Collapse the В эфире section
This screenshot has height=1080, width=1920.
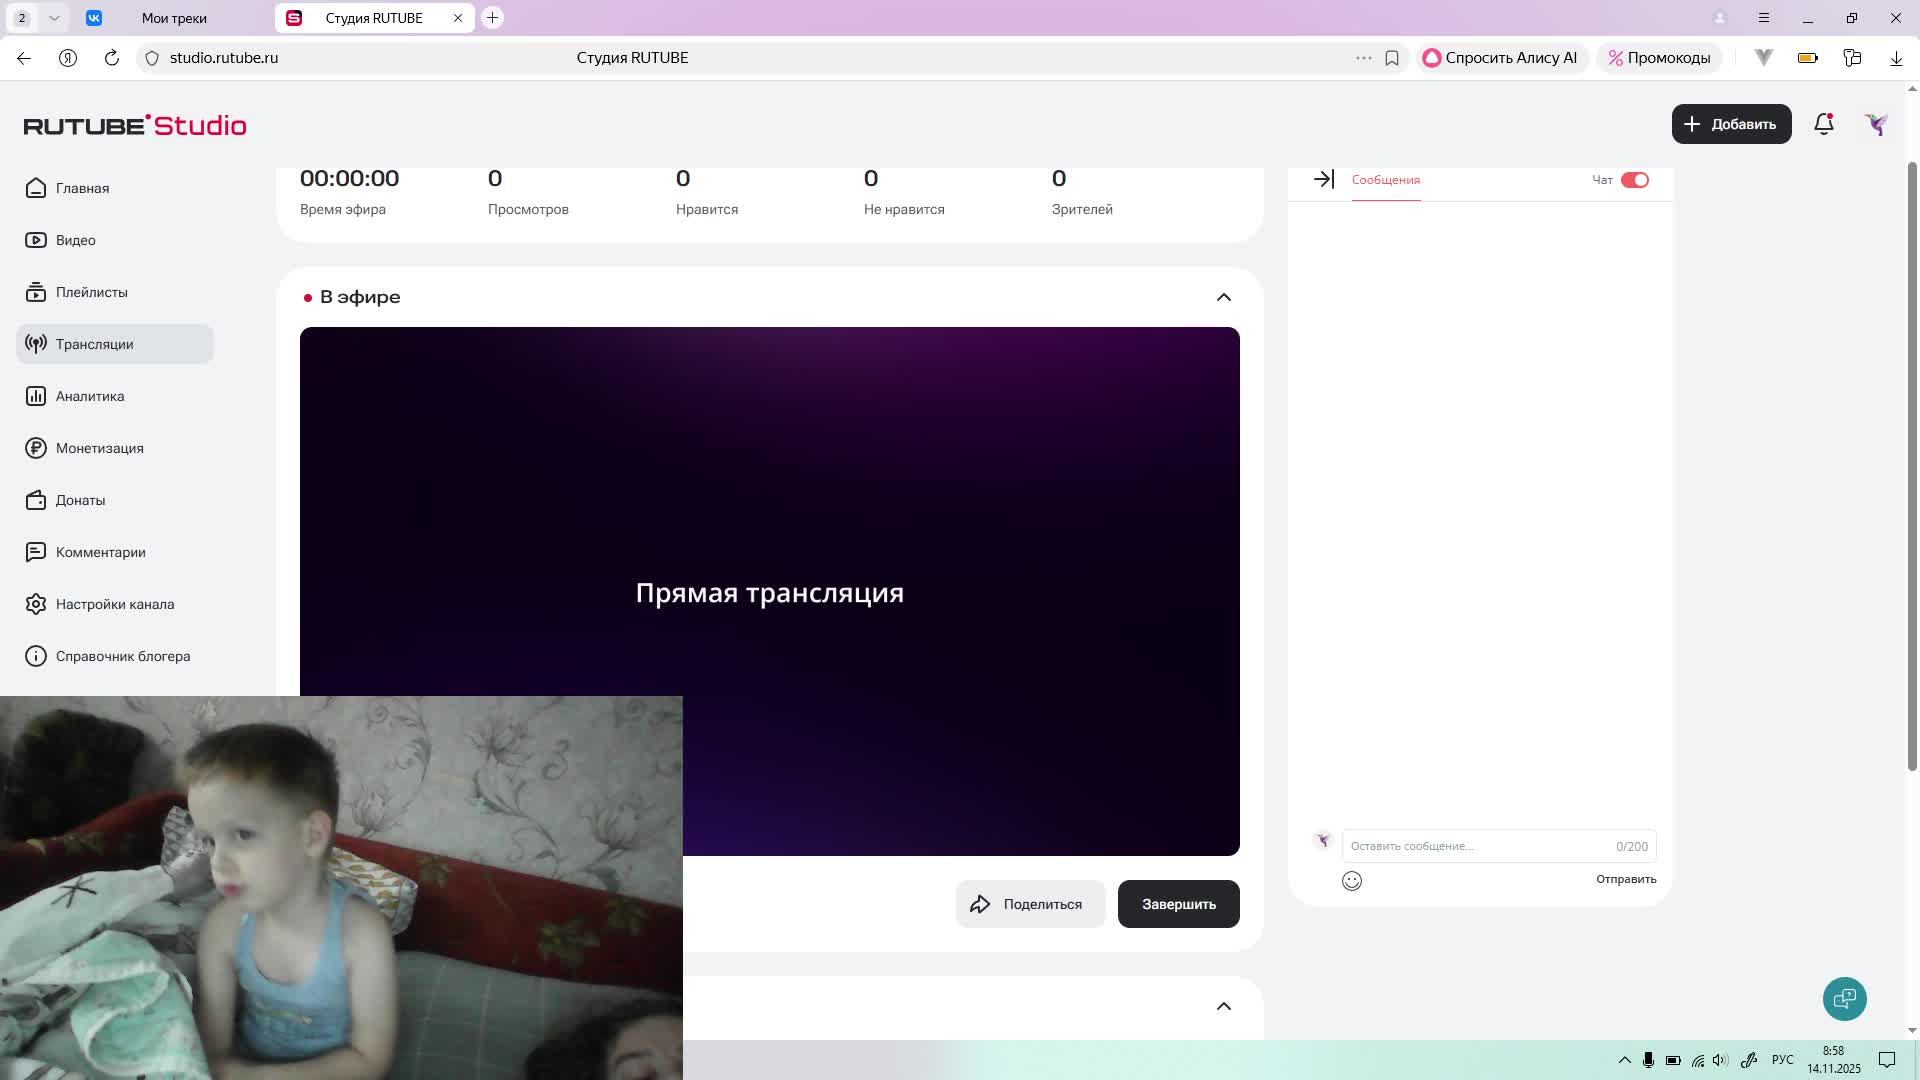click(x=1223, y=296)
